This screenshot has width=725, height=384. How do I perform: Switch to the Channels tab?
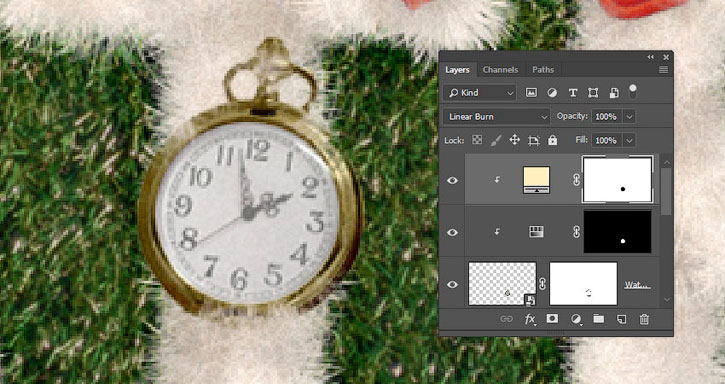500,70
